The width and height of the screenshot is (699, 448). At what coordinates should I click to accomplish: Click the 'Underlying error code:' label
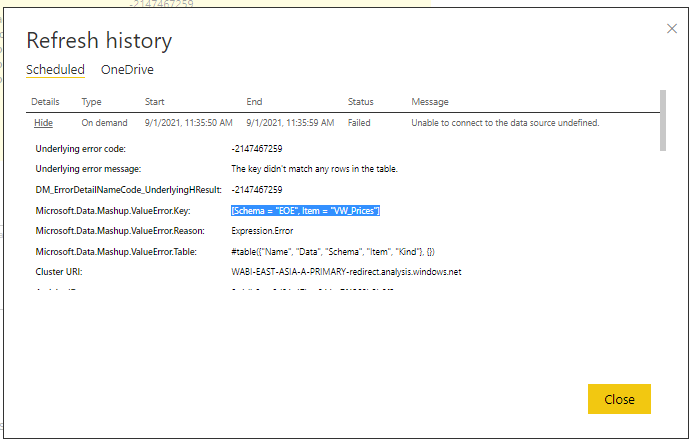pyautogui.click(x=81, y=149)
